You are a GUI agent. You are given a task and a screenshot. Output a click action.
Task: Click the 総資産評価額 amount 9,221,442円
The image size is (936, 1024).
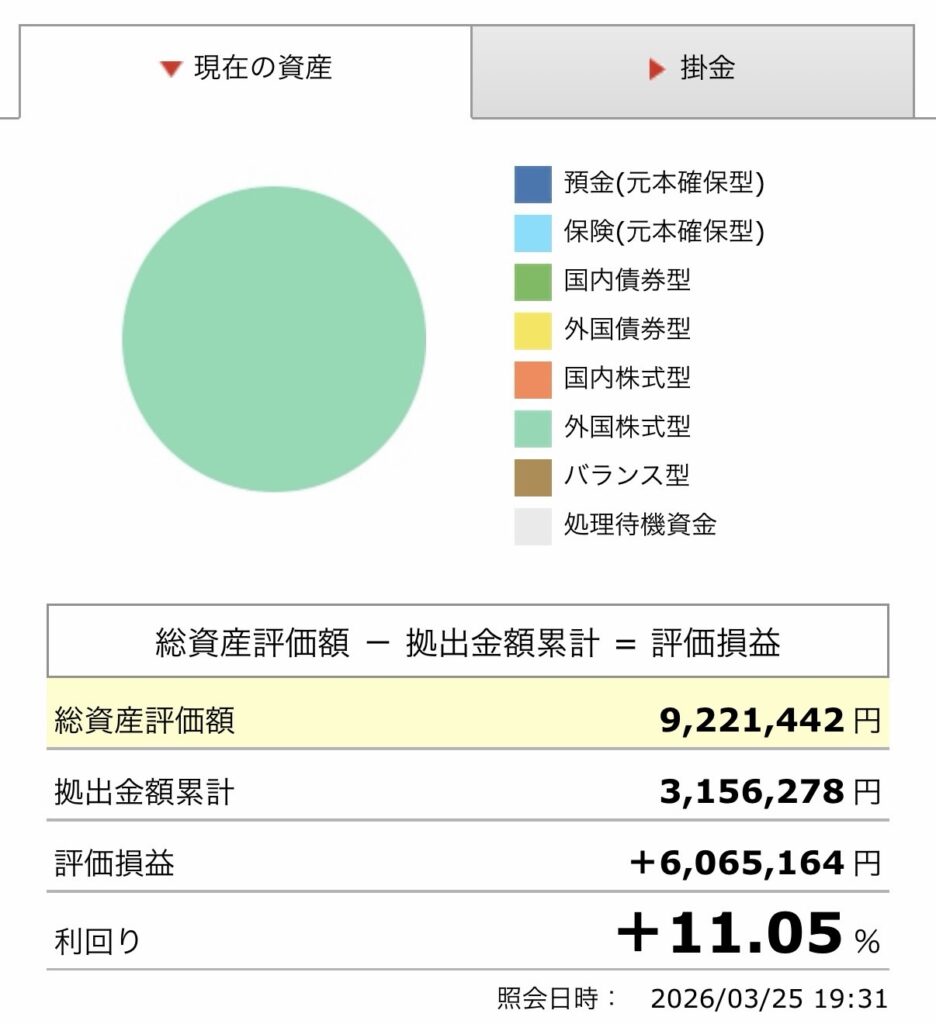(769, 720)
